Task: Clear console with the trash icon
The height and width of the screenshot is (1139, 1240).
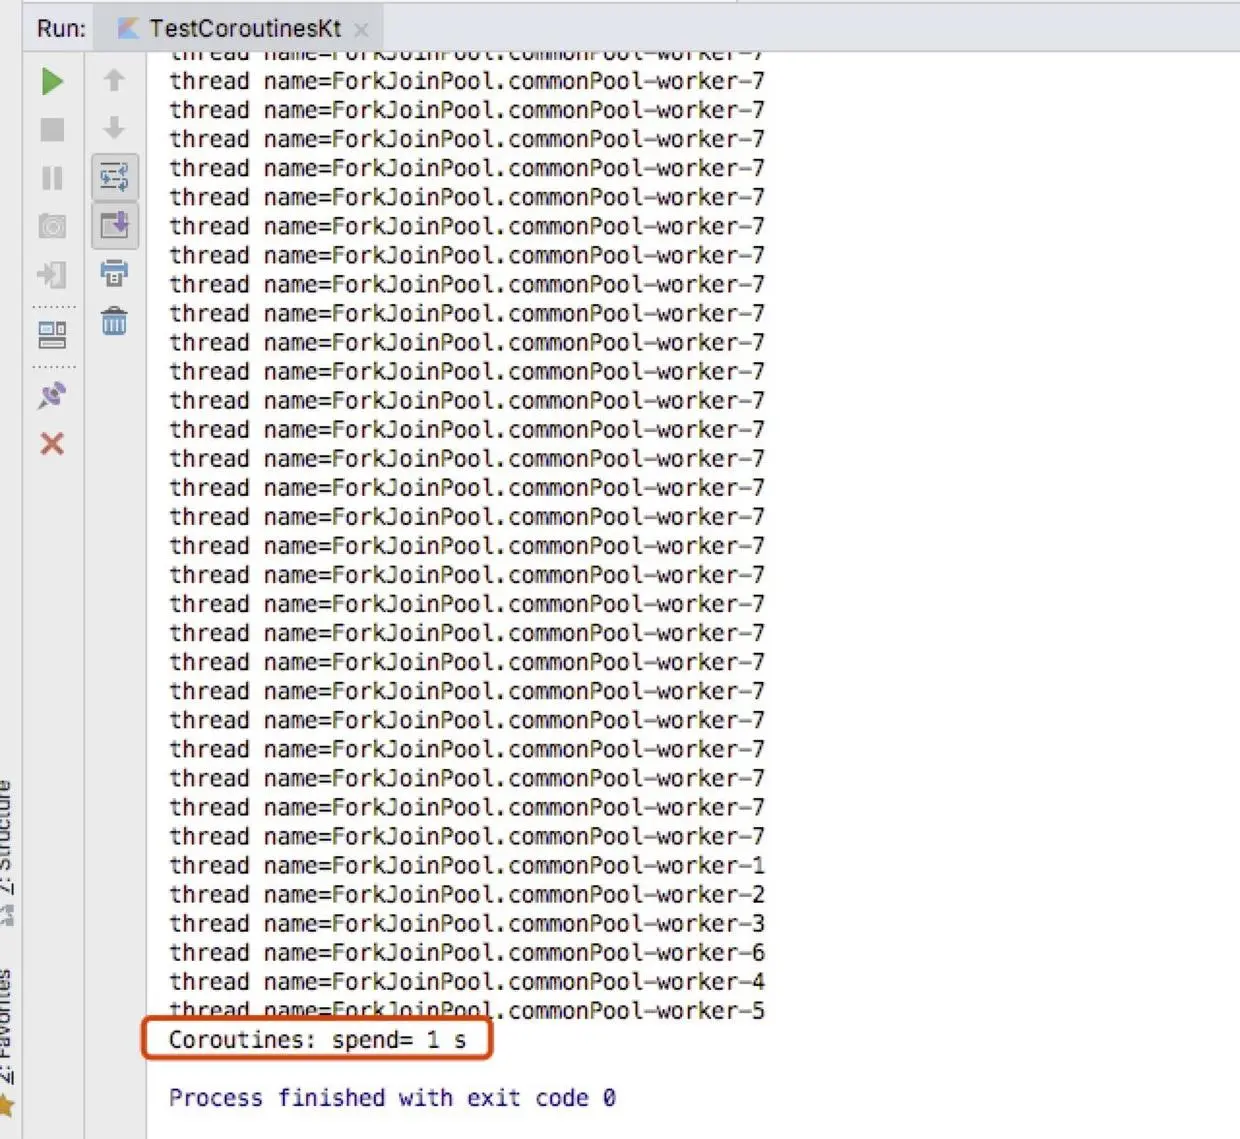Action: pos(114,321)
